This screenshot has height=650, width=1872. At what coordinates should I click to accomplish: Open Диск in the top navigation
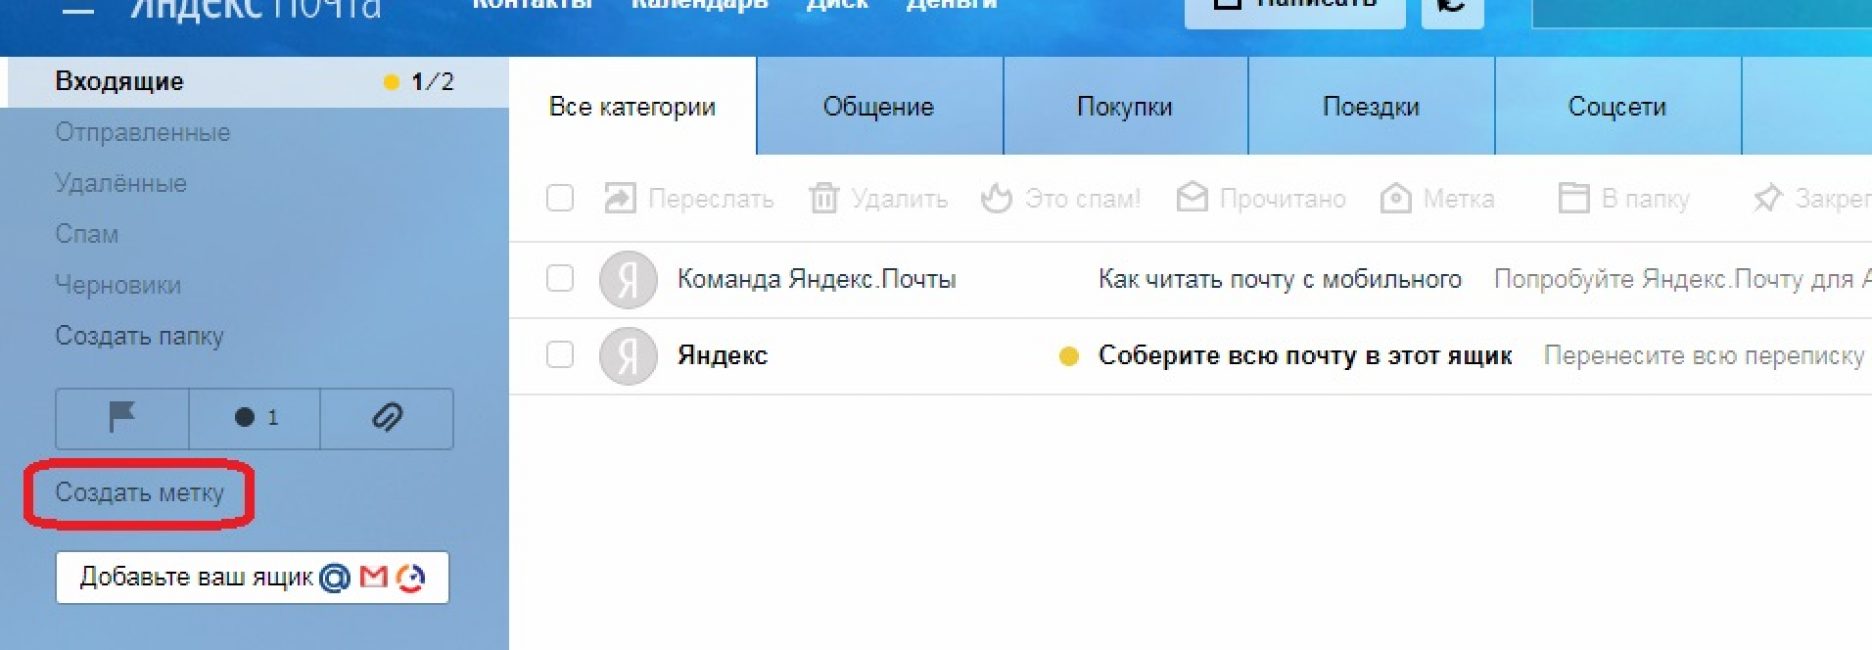(837, 5)
